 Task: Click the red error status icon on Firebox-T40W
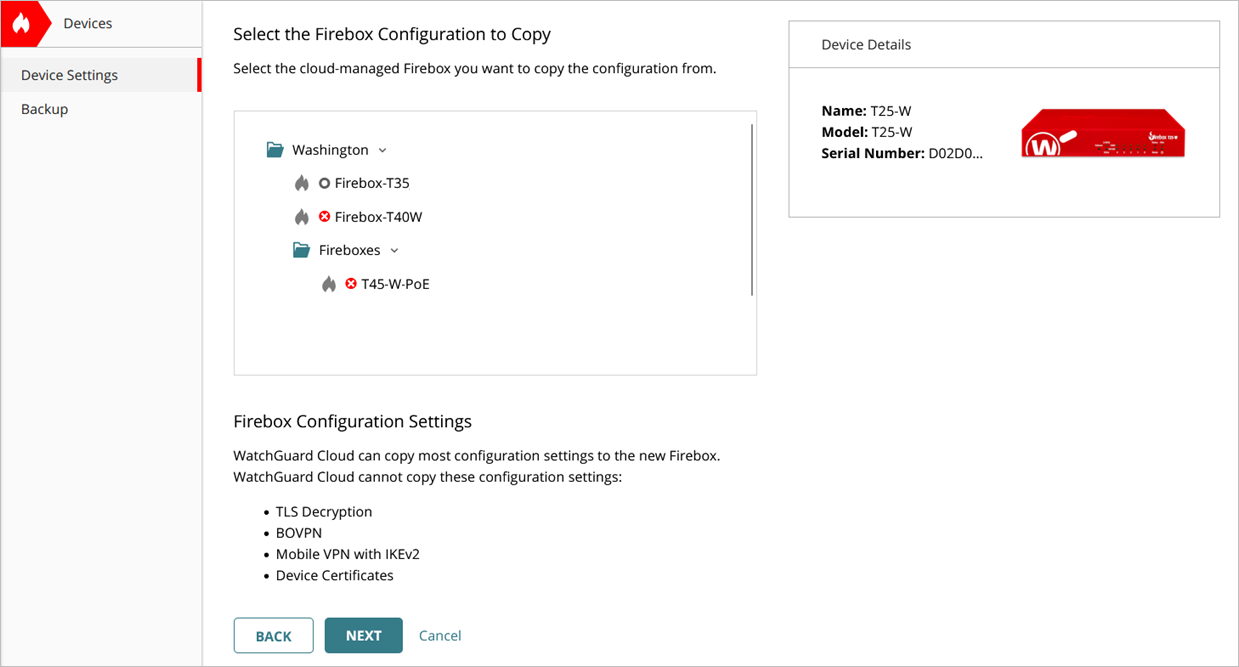click(324, 216)
